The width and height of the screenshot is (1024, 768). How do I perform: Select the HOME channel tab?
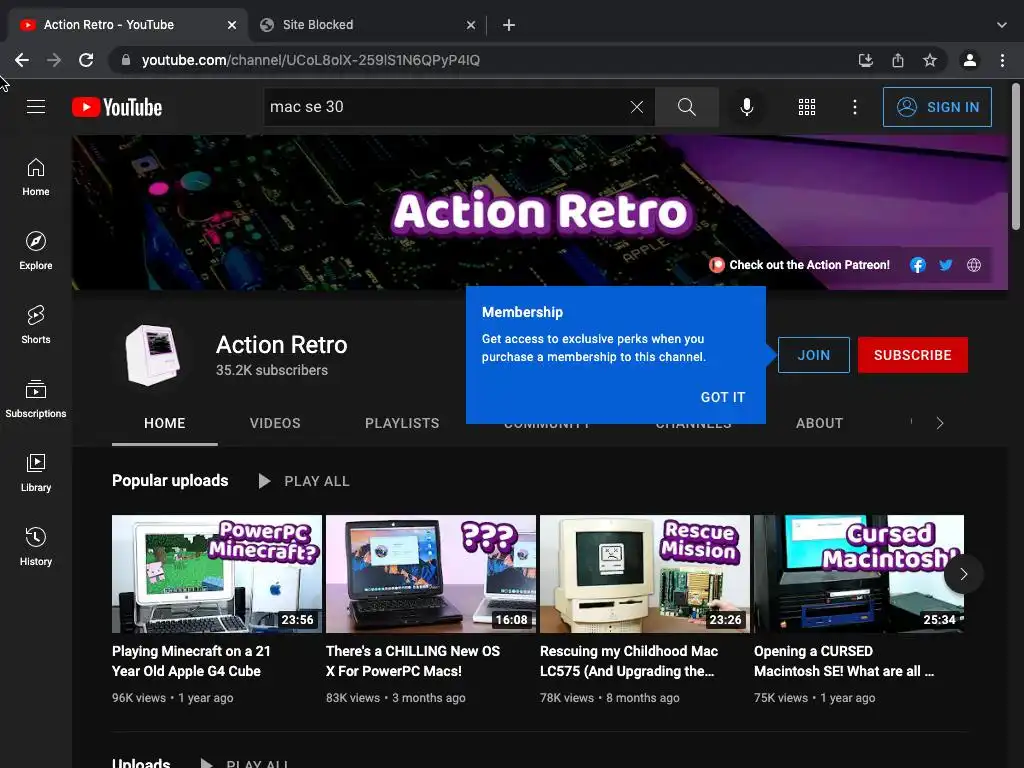click(165, 423)
